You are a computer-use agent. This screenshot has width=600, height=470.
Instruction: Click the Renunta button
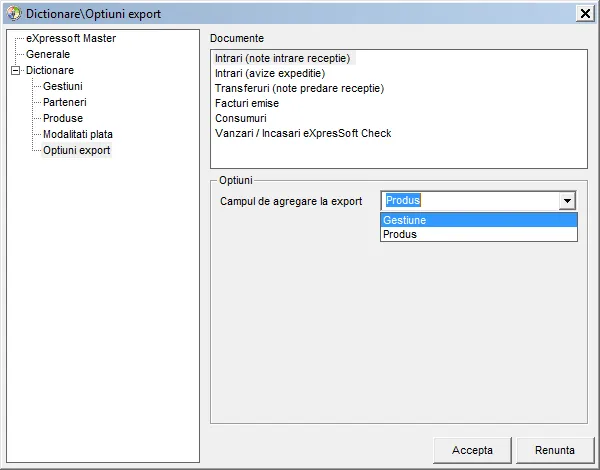[555, 450]
